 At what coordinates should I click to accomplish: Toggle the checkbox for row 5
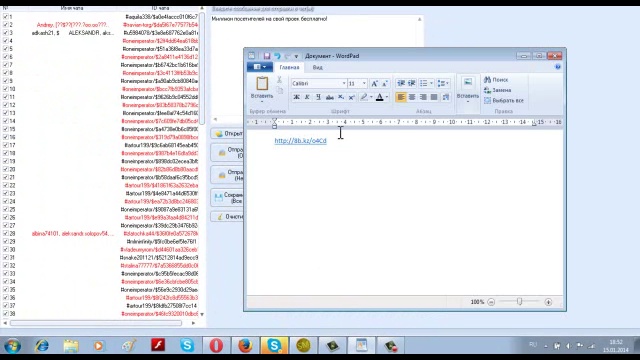pos(6,49)
